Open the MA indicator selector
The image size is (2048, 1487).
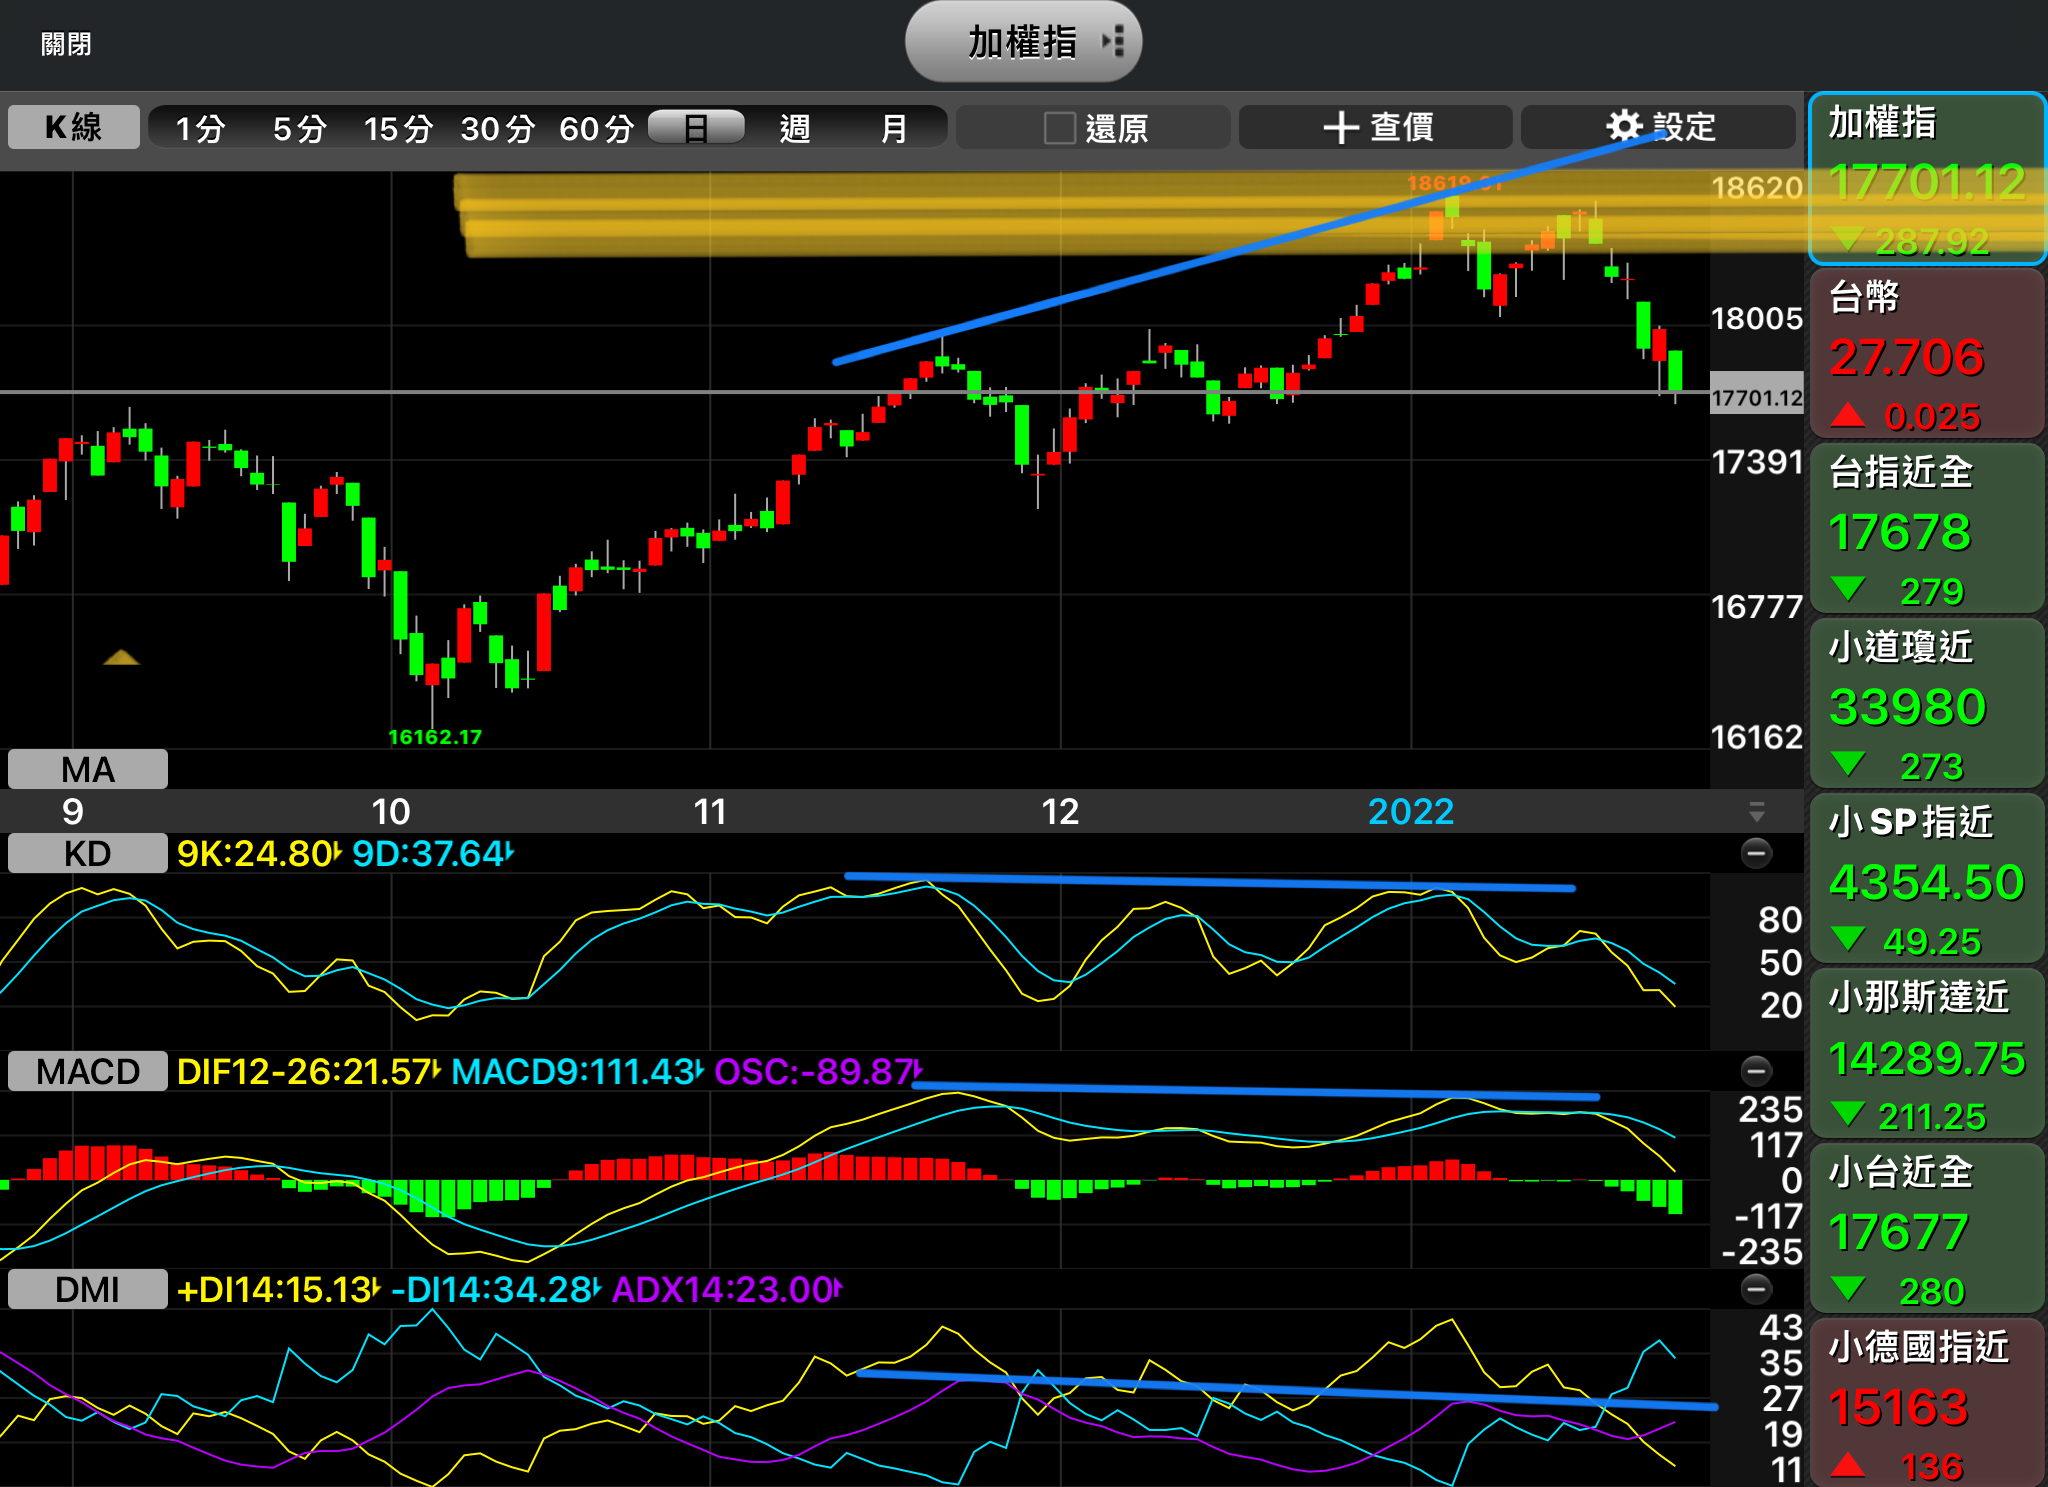click(x=88, y=769)
